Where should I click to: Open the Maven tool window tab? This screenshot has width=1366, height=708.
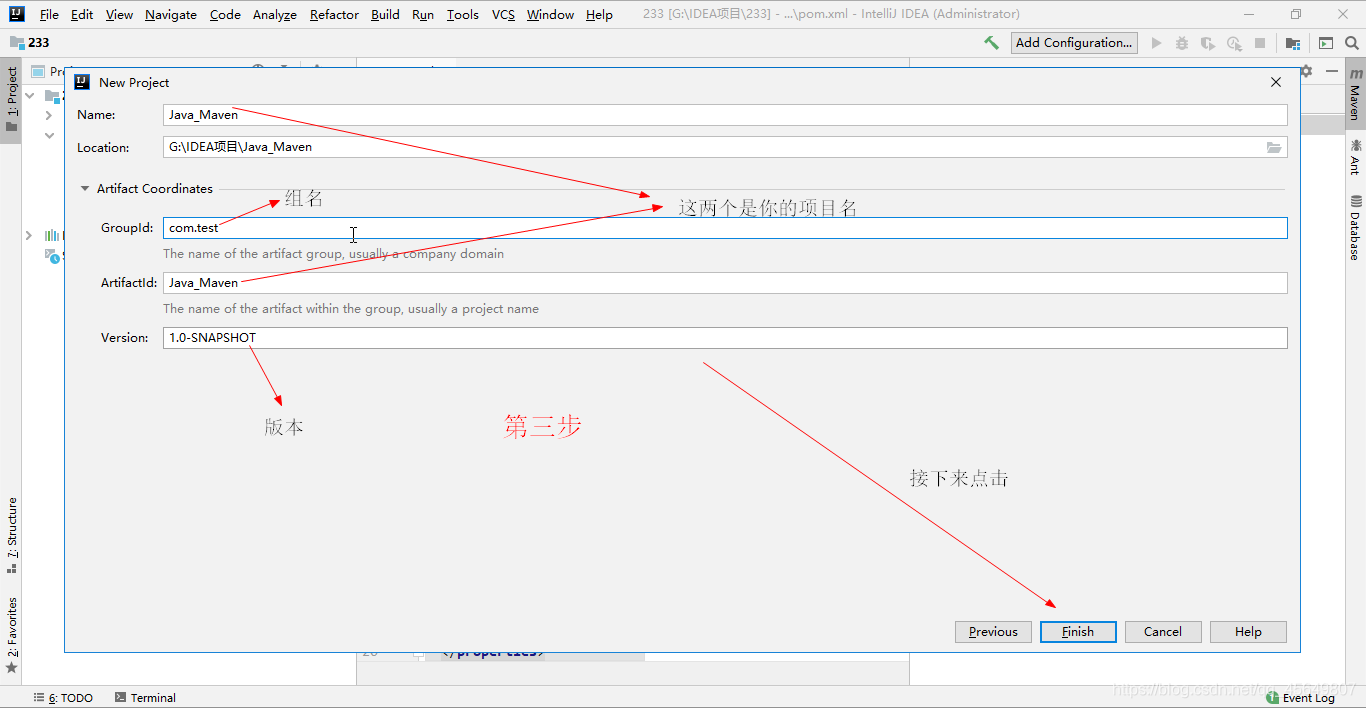point(1355,95)
